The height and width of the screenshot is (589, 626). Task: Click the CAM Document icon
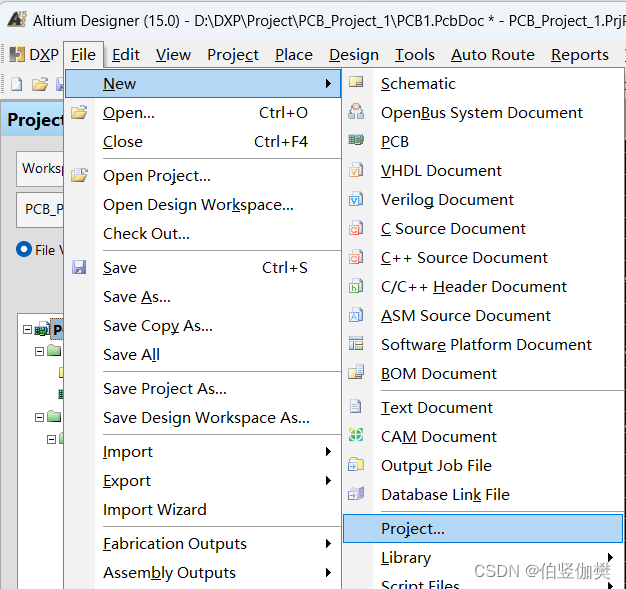click(x=356, y=435)
